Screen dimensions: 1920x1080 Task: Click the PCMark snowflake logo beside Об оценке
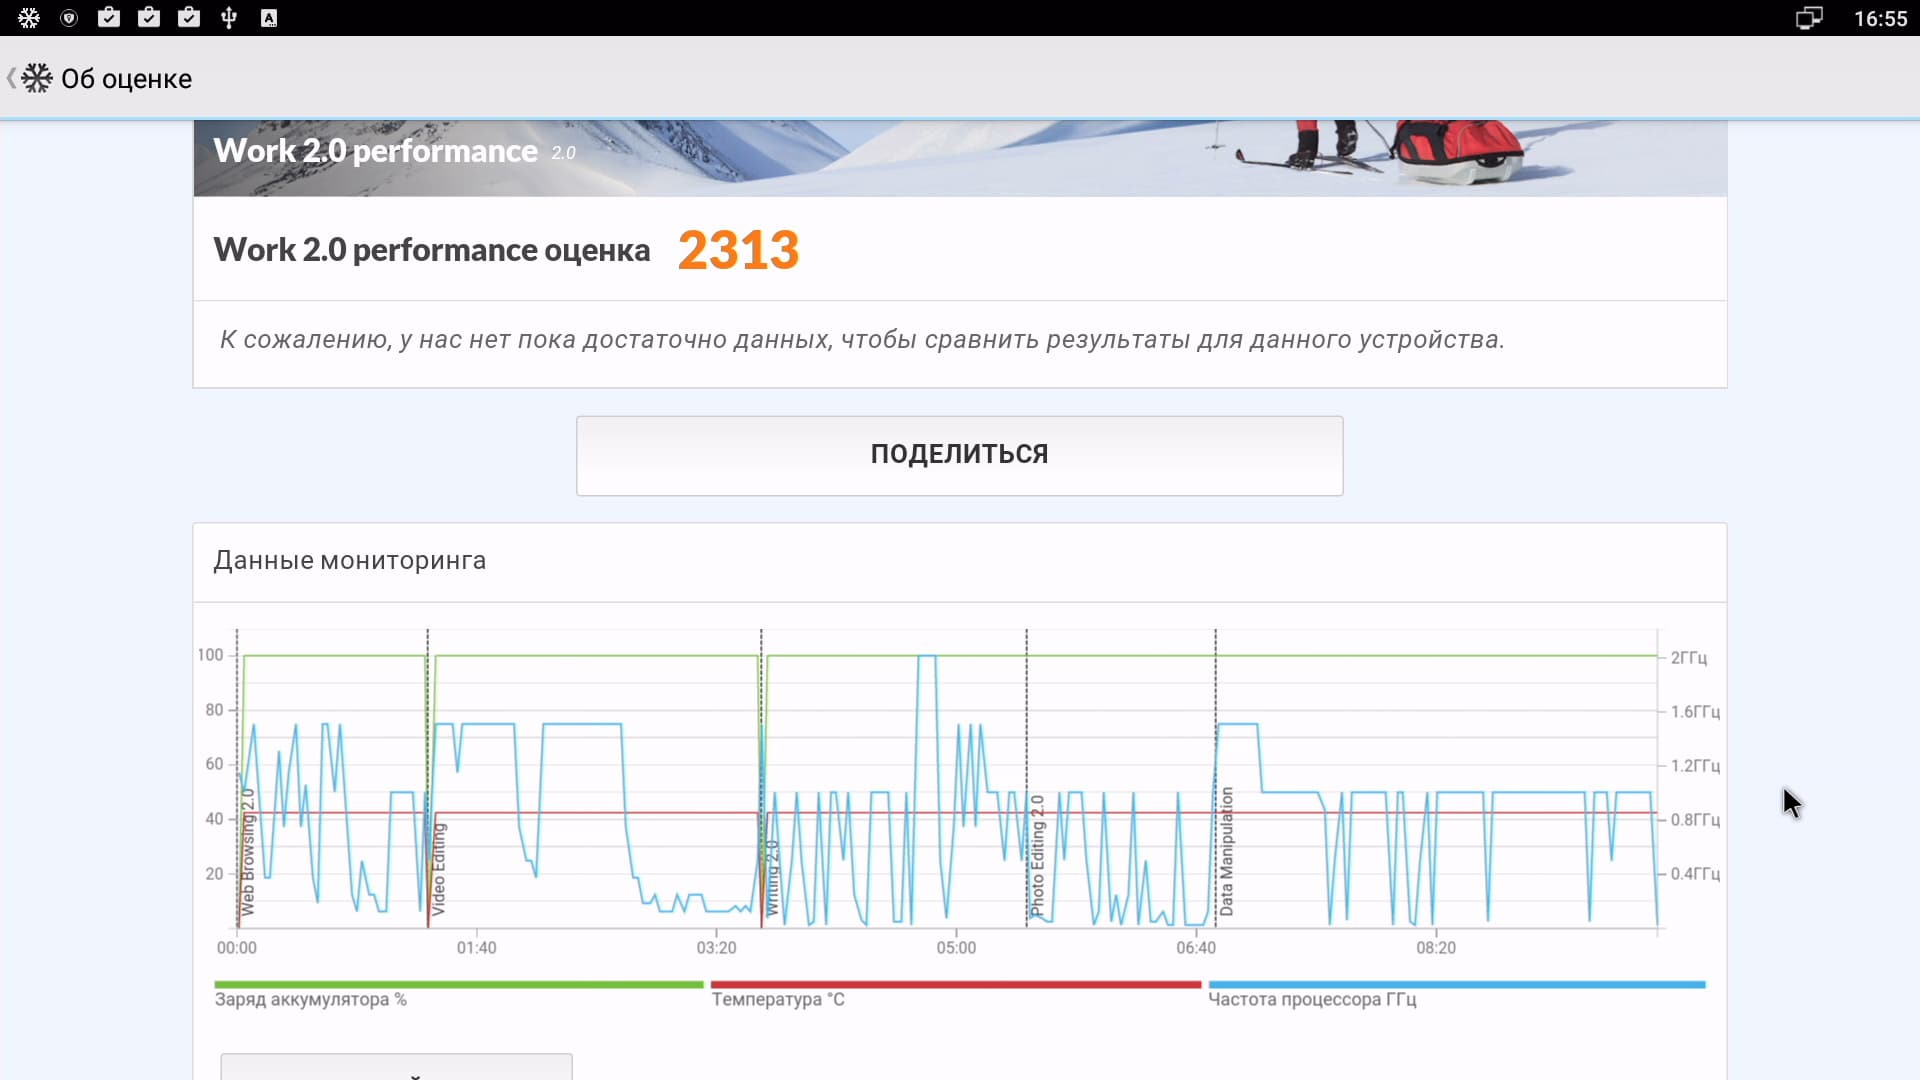coord(37,78)
